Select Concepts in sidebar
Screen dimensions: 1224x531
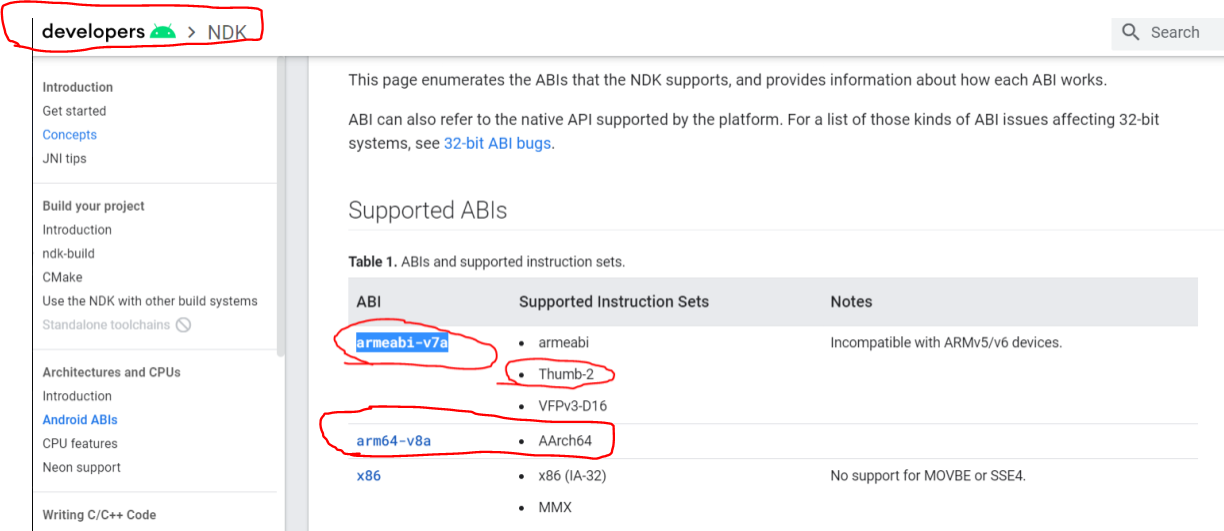tap(69, 135)
